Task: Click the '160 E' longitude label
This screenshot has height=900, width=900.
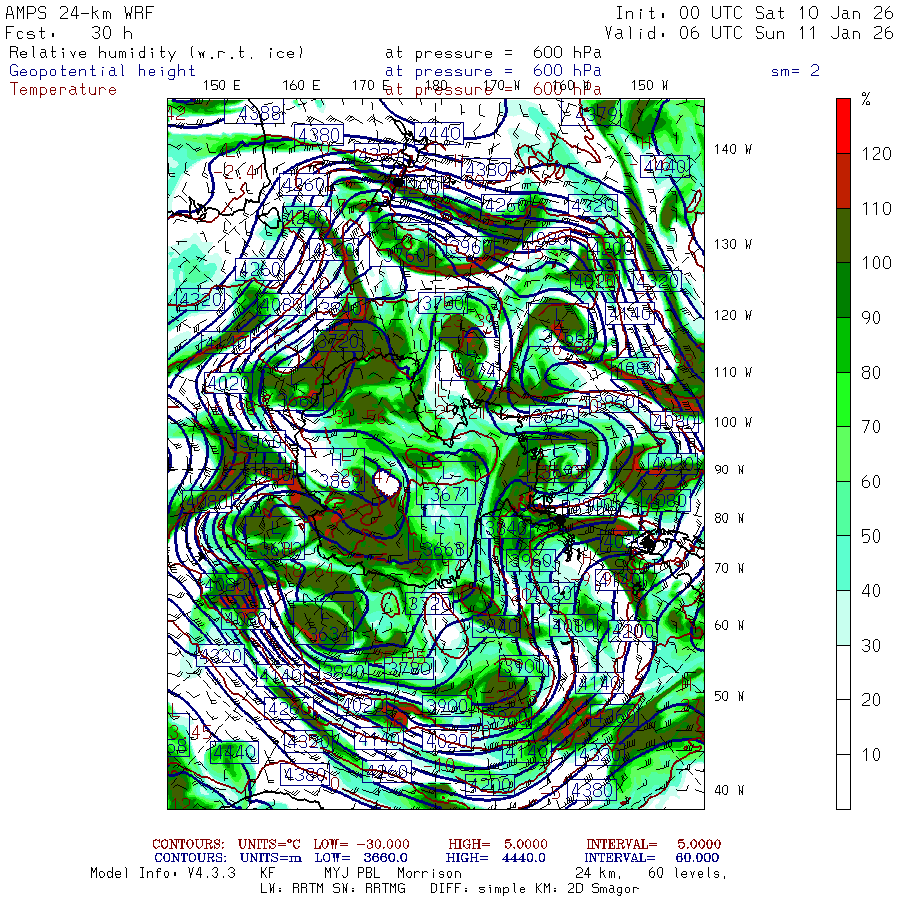Action: (x=301, y=86)
